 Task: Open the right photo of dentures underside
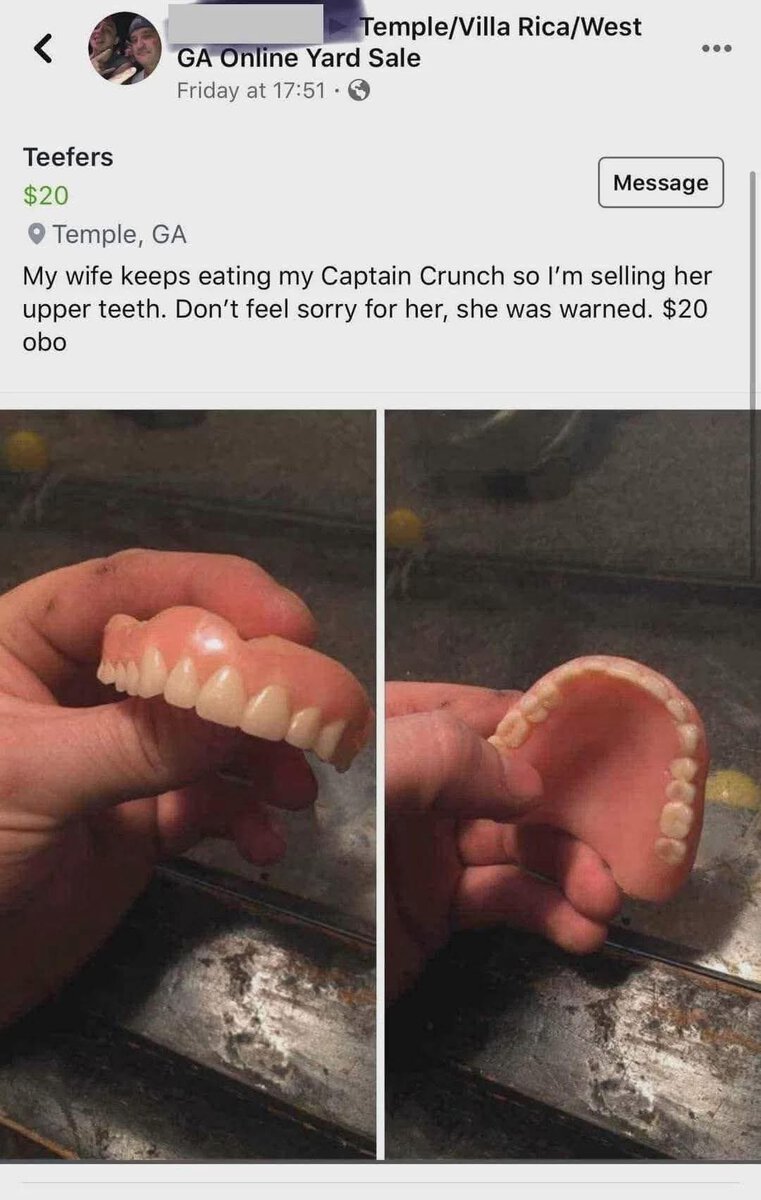(573, 784)
